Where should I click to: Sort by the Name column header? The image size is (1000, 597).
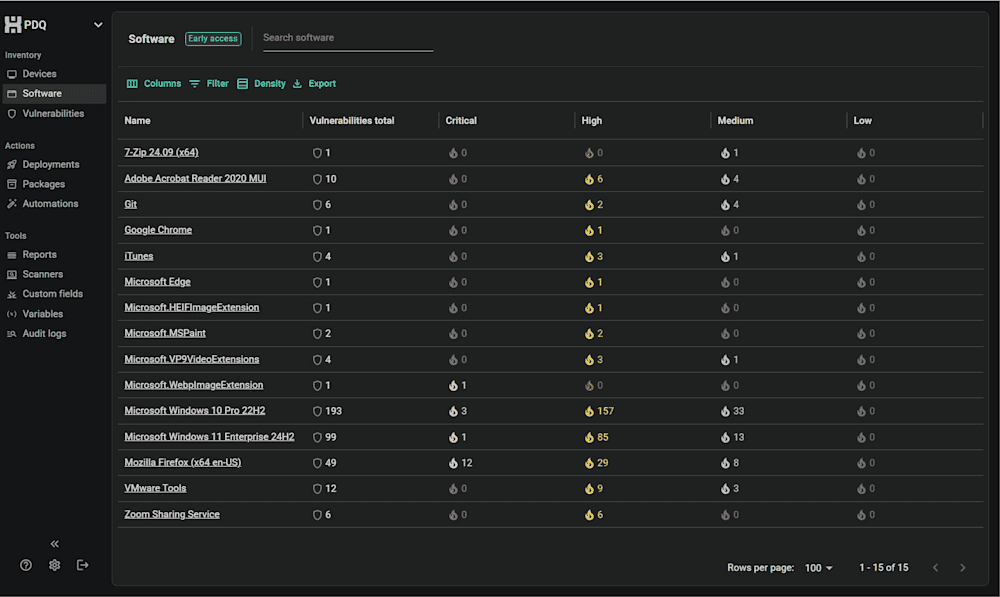pyautogui.click(x=137, y=121)
